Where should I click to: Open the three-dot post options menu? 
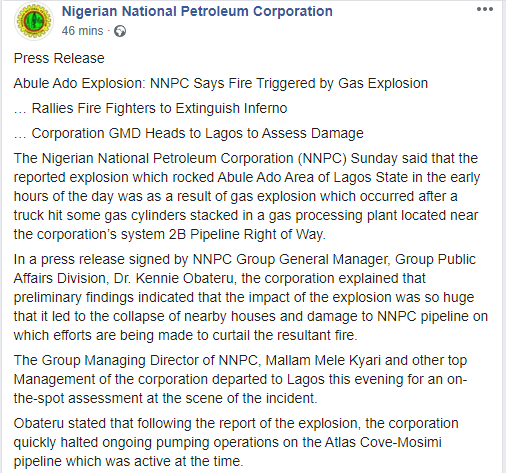coord(485,9)
